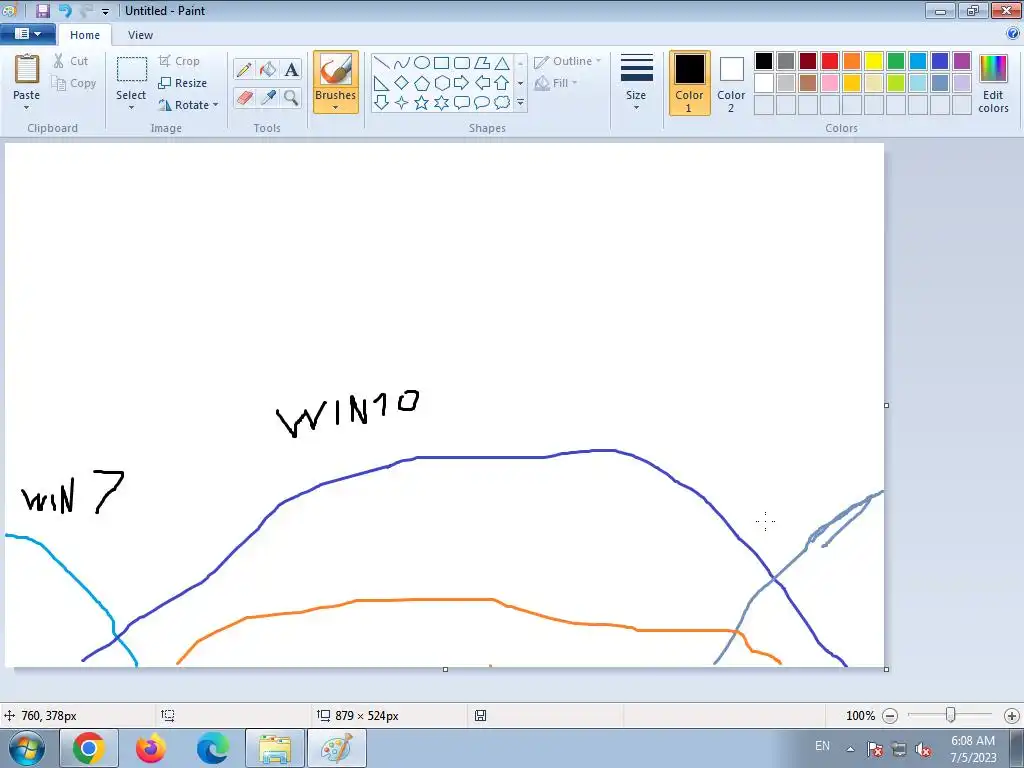Expand the Select dropdown arrow
The height and width of the screenshot is (768, 1024).
[x=131, y=108]
